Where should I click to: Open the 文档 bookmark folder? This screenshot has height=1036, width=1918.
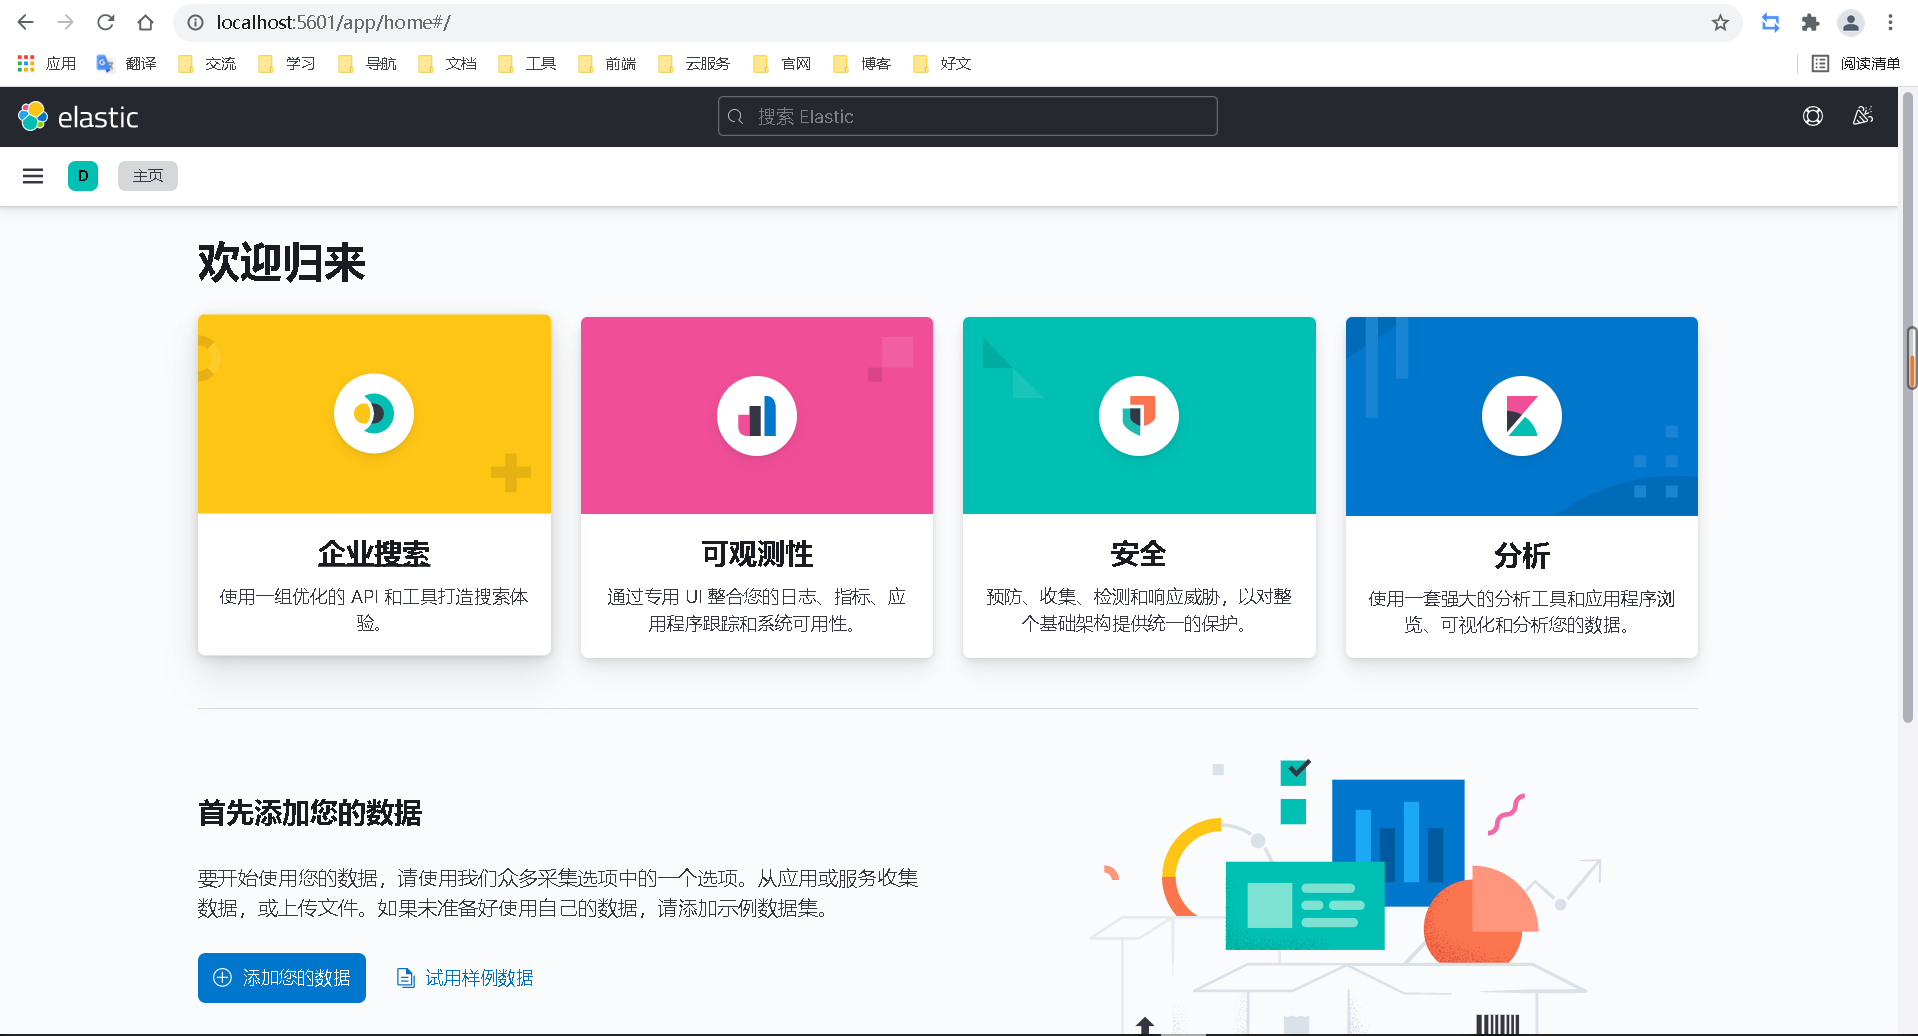[447, 63]
